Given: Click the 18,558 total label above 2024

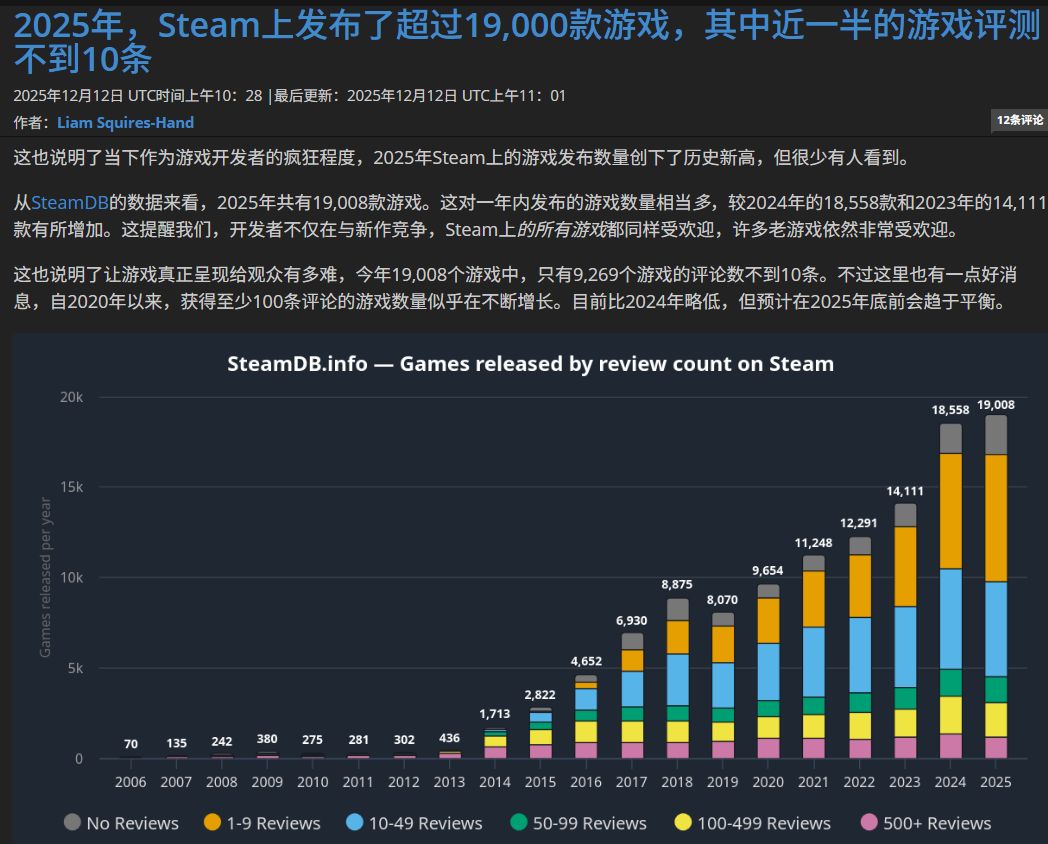Looking at the screenshot, I should pos(950,410).
